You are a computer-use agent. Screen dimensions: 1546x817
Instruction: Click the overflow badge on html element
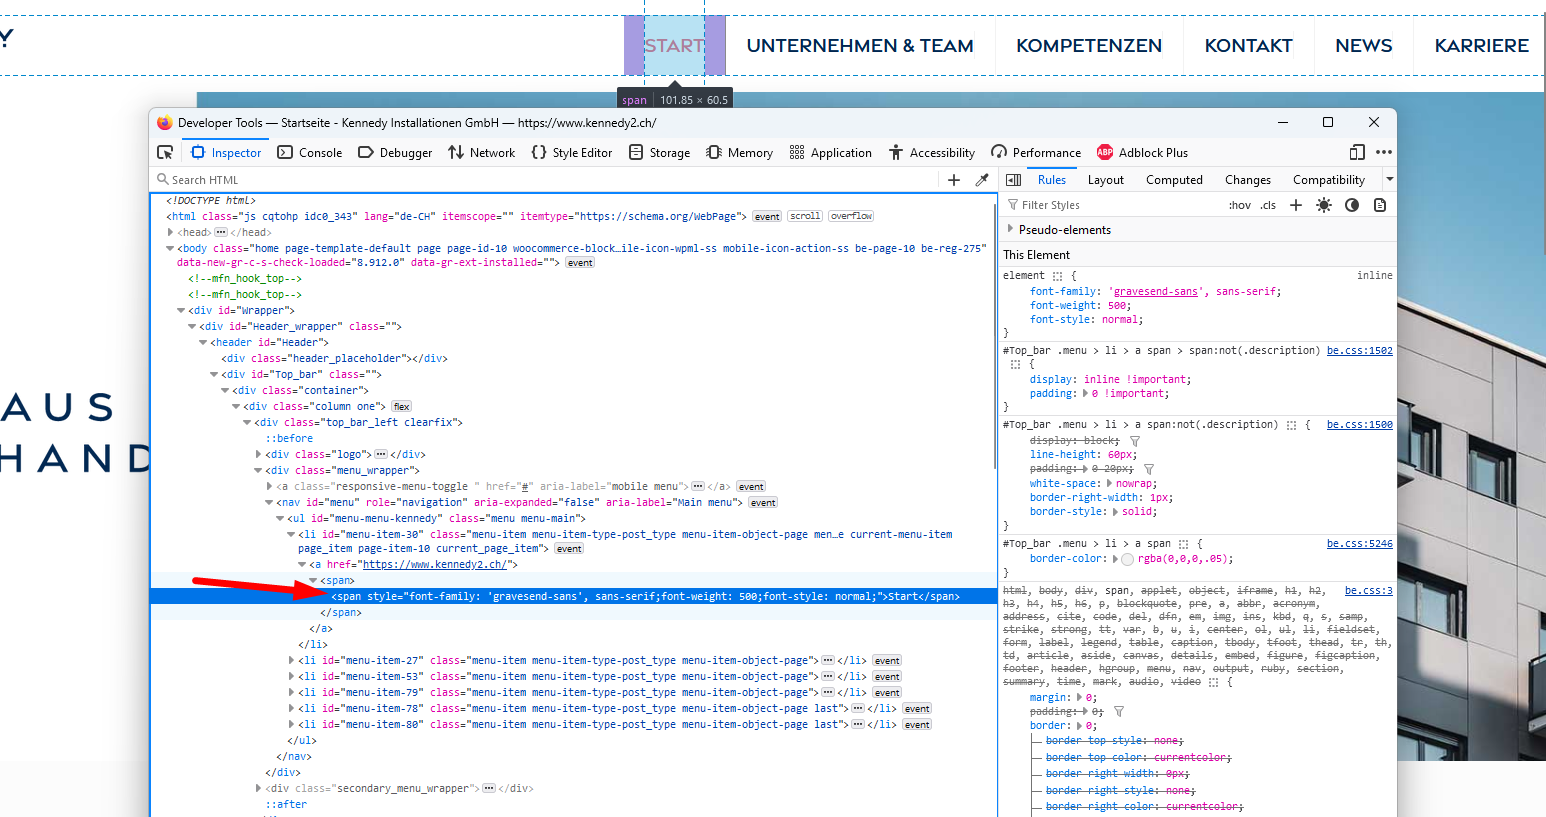851,217
